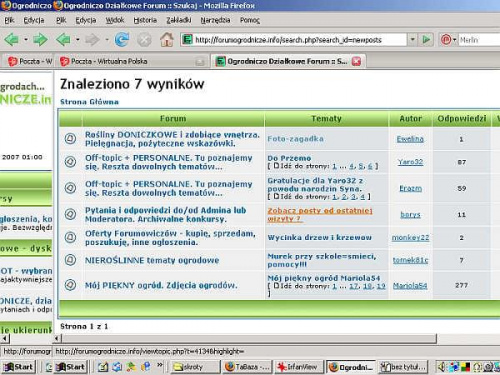Click the topic icon beside NIEROŚLINNE tematy ogrodowe
The image size is (500, 375).
pos(70,260)
